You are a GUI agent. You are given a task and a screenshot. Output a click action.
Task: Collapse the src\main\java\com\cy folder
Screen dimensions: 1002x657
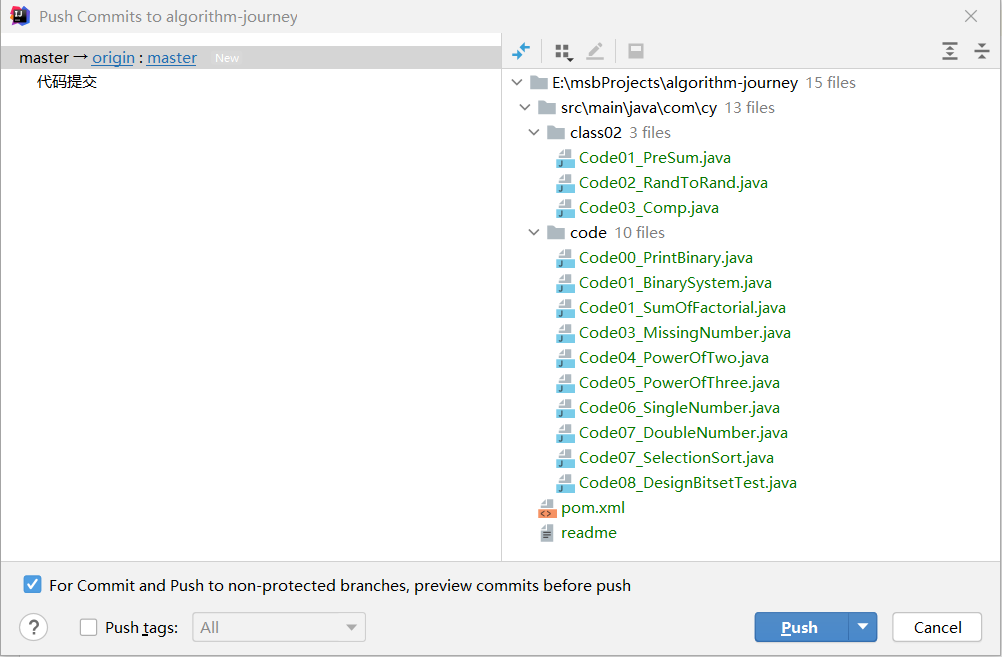[x=526, y=108]
